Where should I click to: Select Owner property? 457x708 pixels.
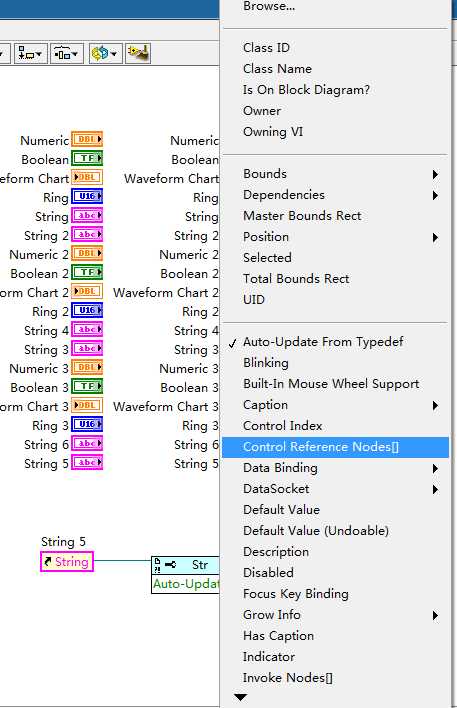[335, 111]
